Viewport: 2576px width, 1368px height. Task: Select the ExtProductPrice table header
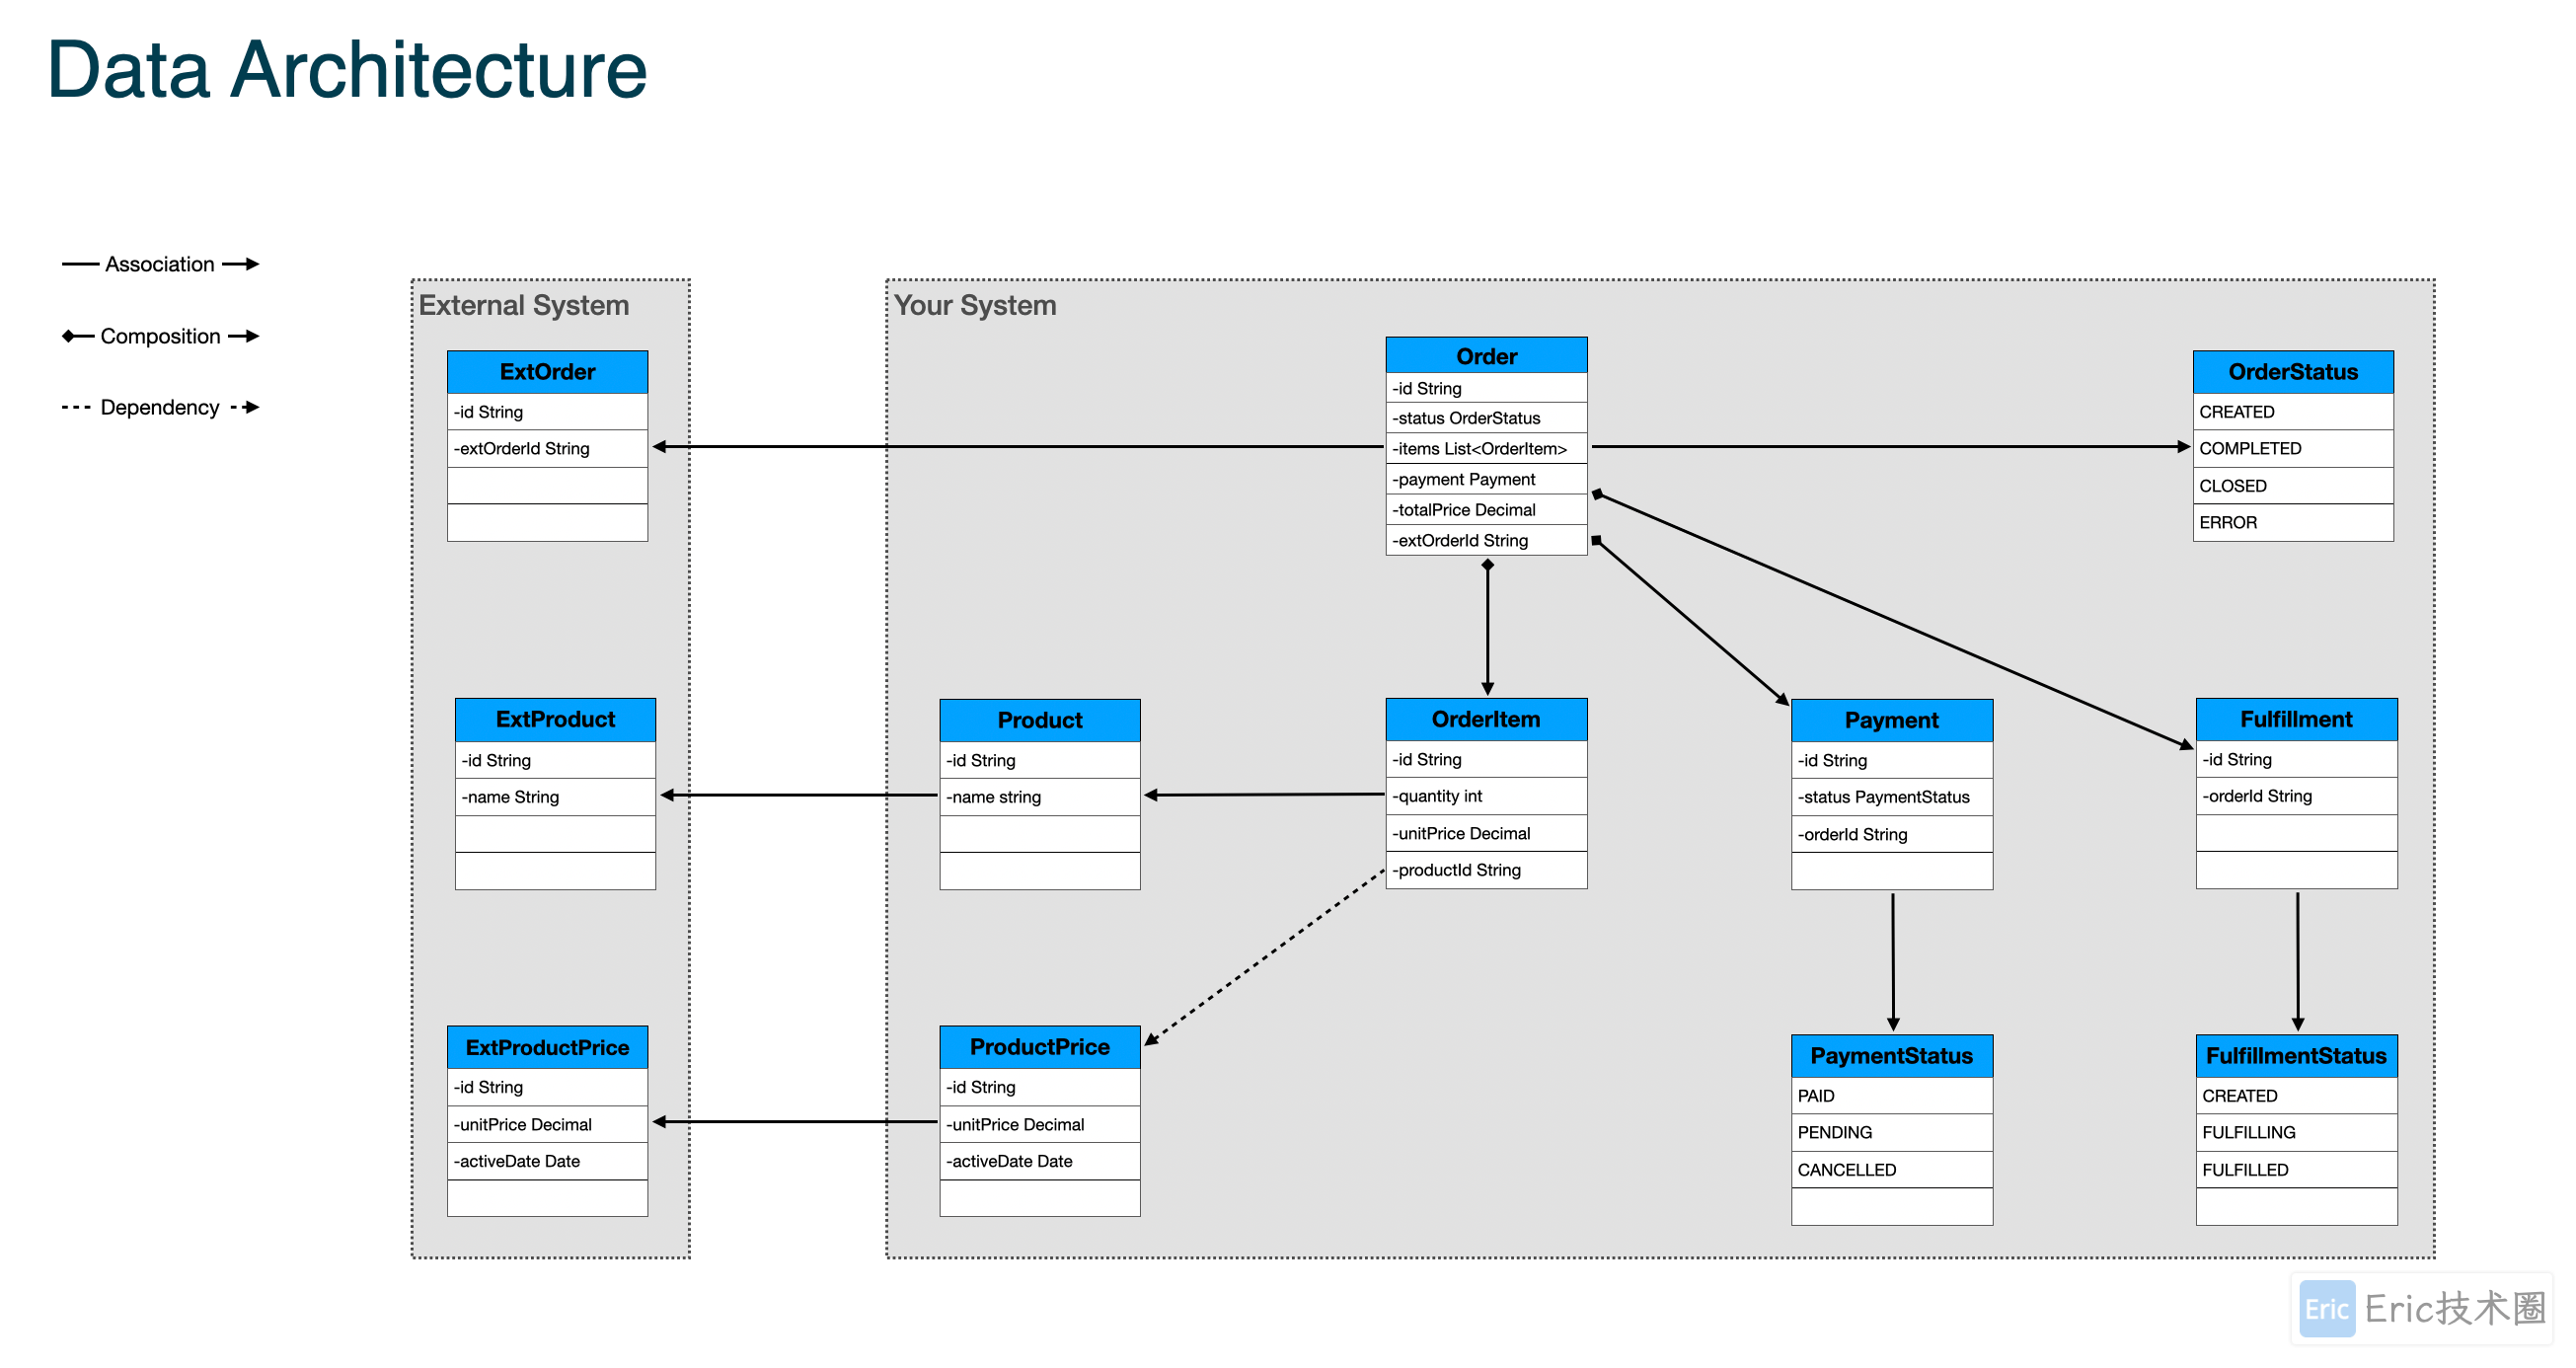tap(547, 1047)
